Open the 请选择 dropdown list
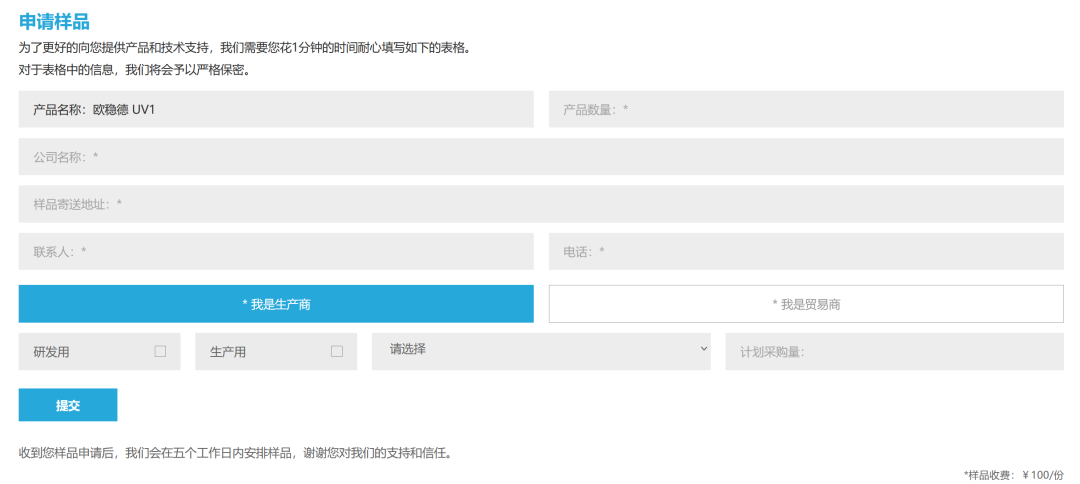 point(540,350)
